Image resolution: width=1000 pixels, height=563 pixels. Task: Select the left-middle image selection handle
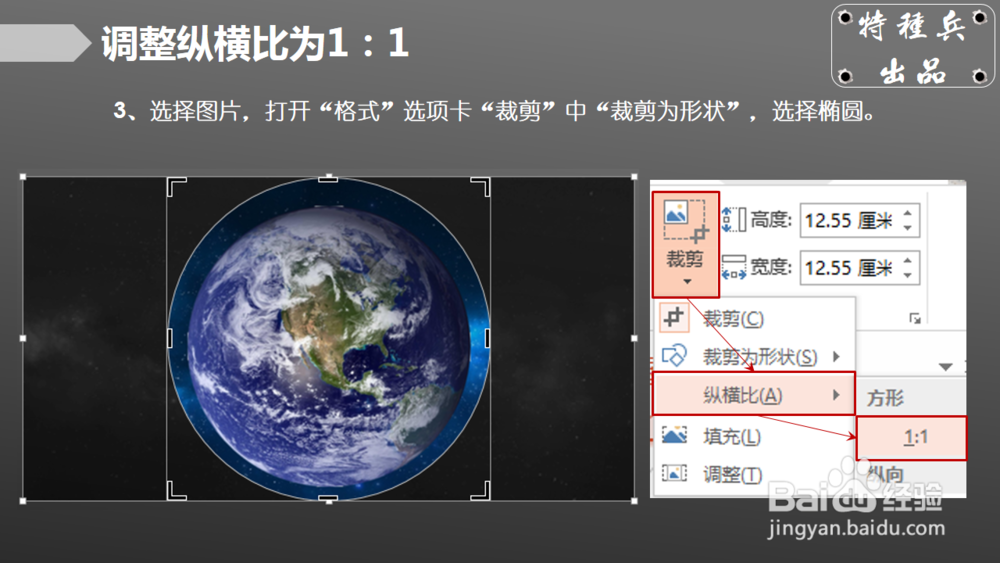coord(23,339)
